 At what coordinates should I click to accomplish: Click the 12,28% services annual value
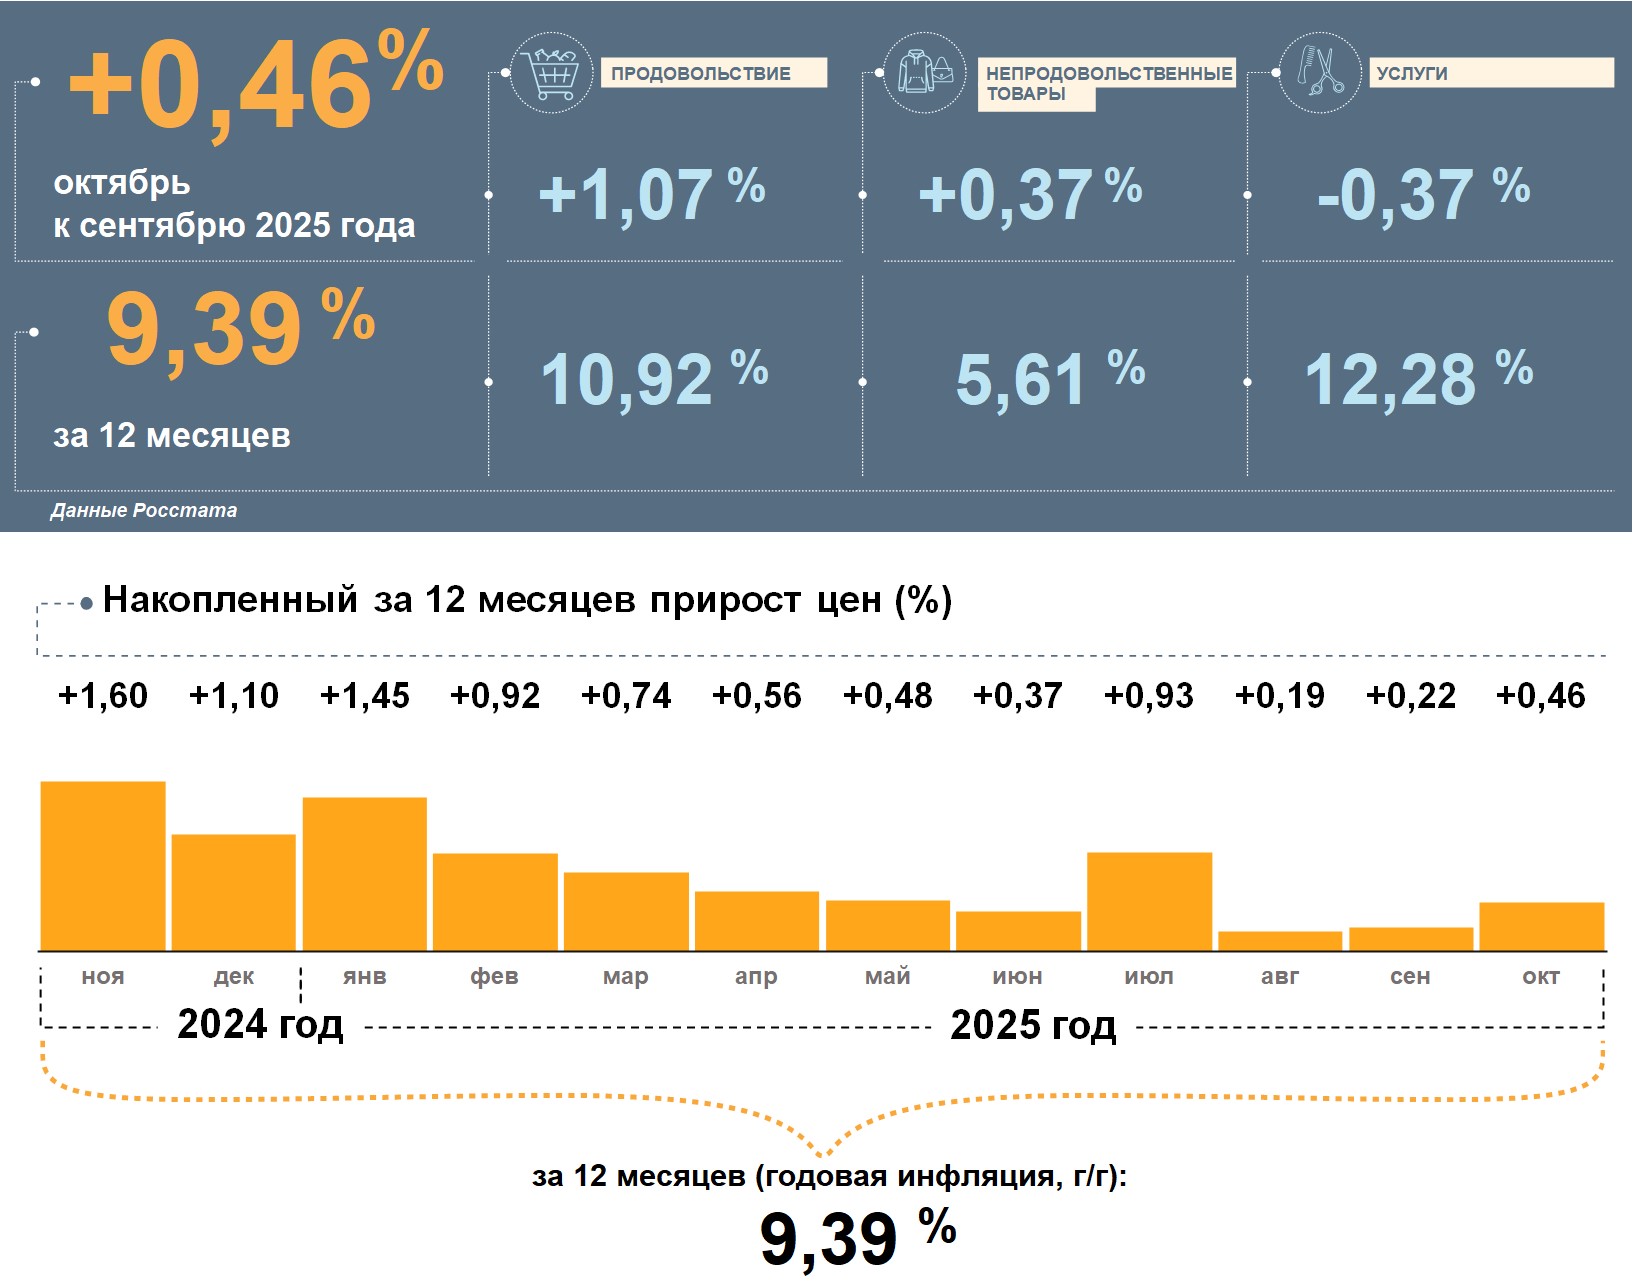1417,379
